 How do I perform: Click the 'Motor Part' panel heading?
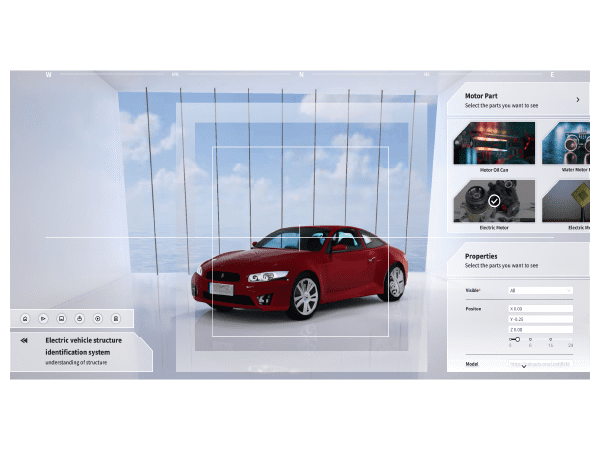pyautogui.click(x=481, y=96)
